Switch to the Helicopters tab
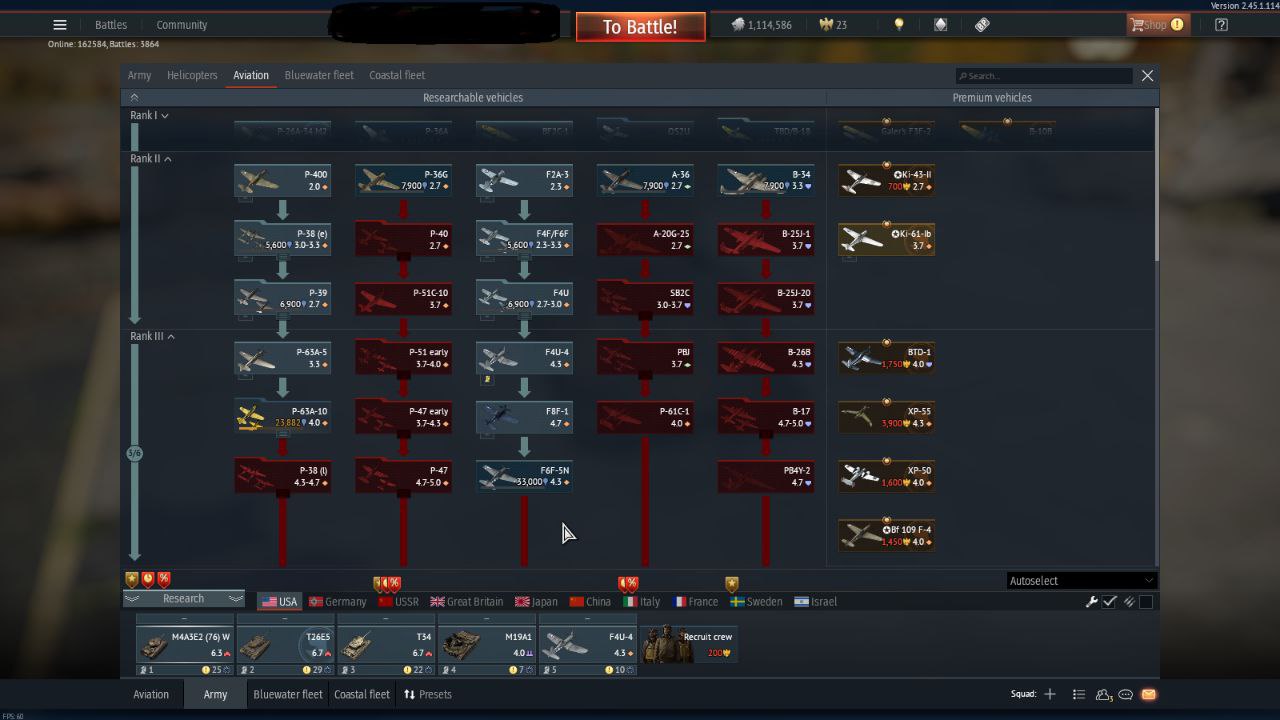Screen dimensions: 1280x720 pos(192,75)
